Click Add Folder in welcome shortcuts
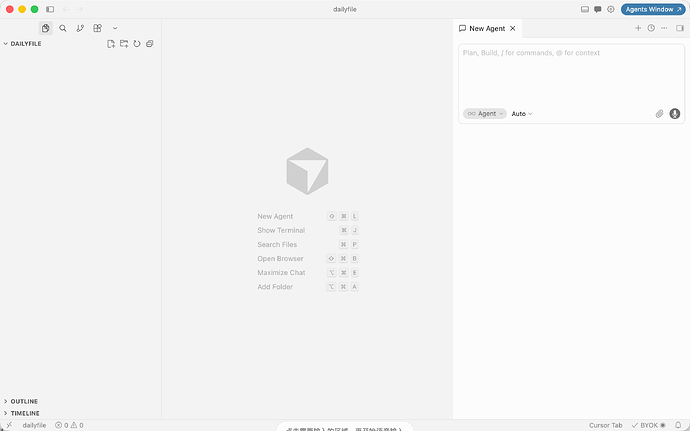Viewport: 690px width, 431px height. click(275, 287)
